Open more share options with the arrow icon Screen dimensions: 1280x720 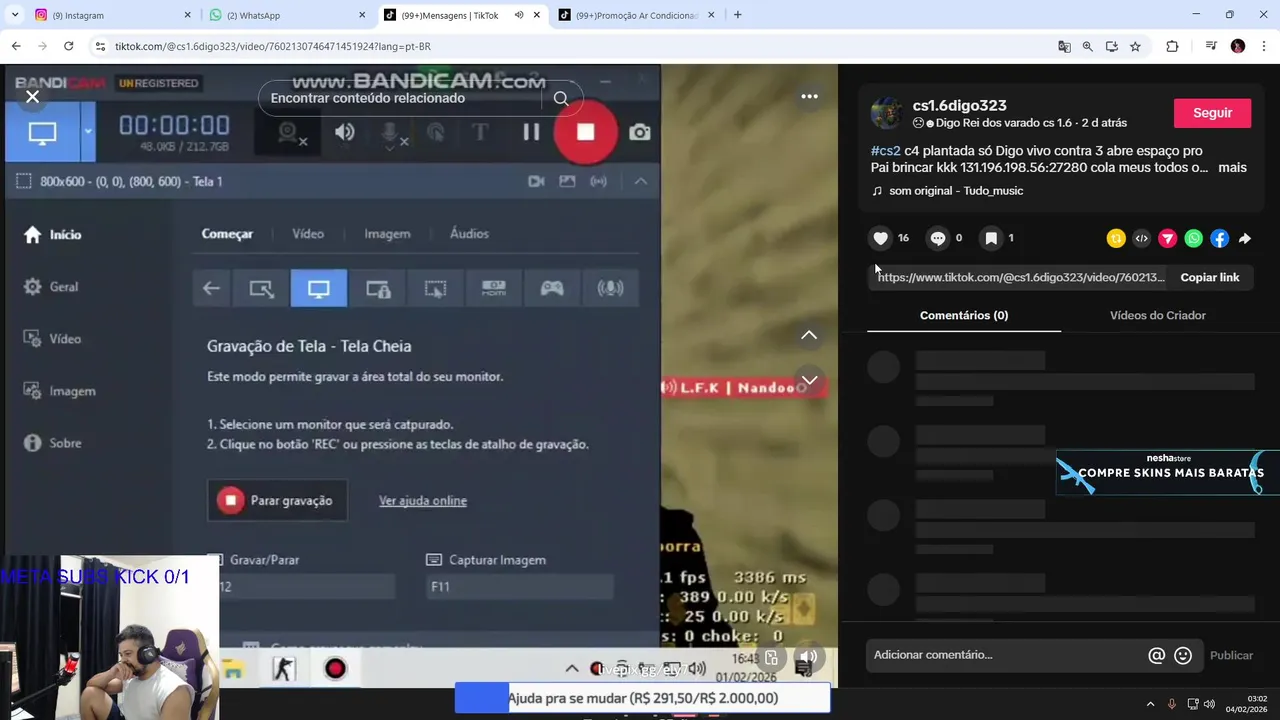1245,238
